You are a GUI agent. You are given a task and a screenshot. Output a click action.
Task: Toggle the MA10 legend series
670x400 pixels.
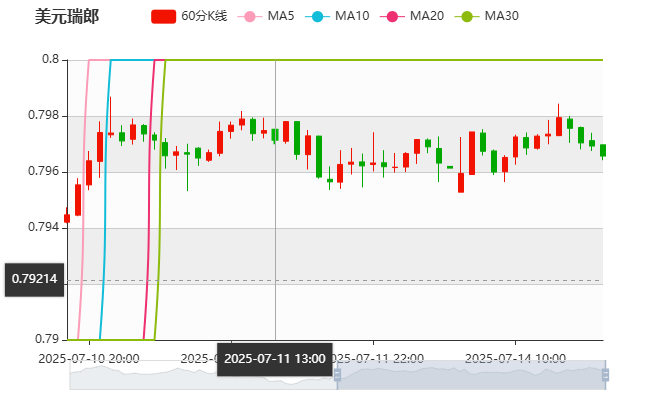(x=337, y=16)
